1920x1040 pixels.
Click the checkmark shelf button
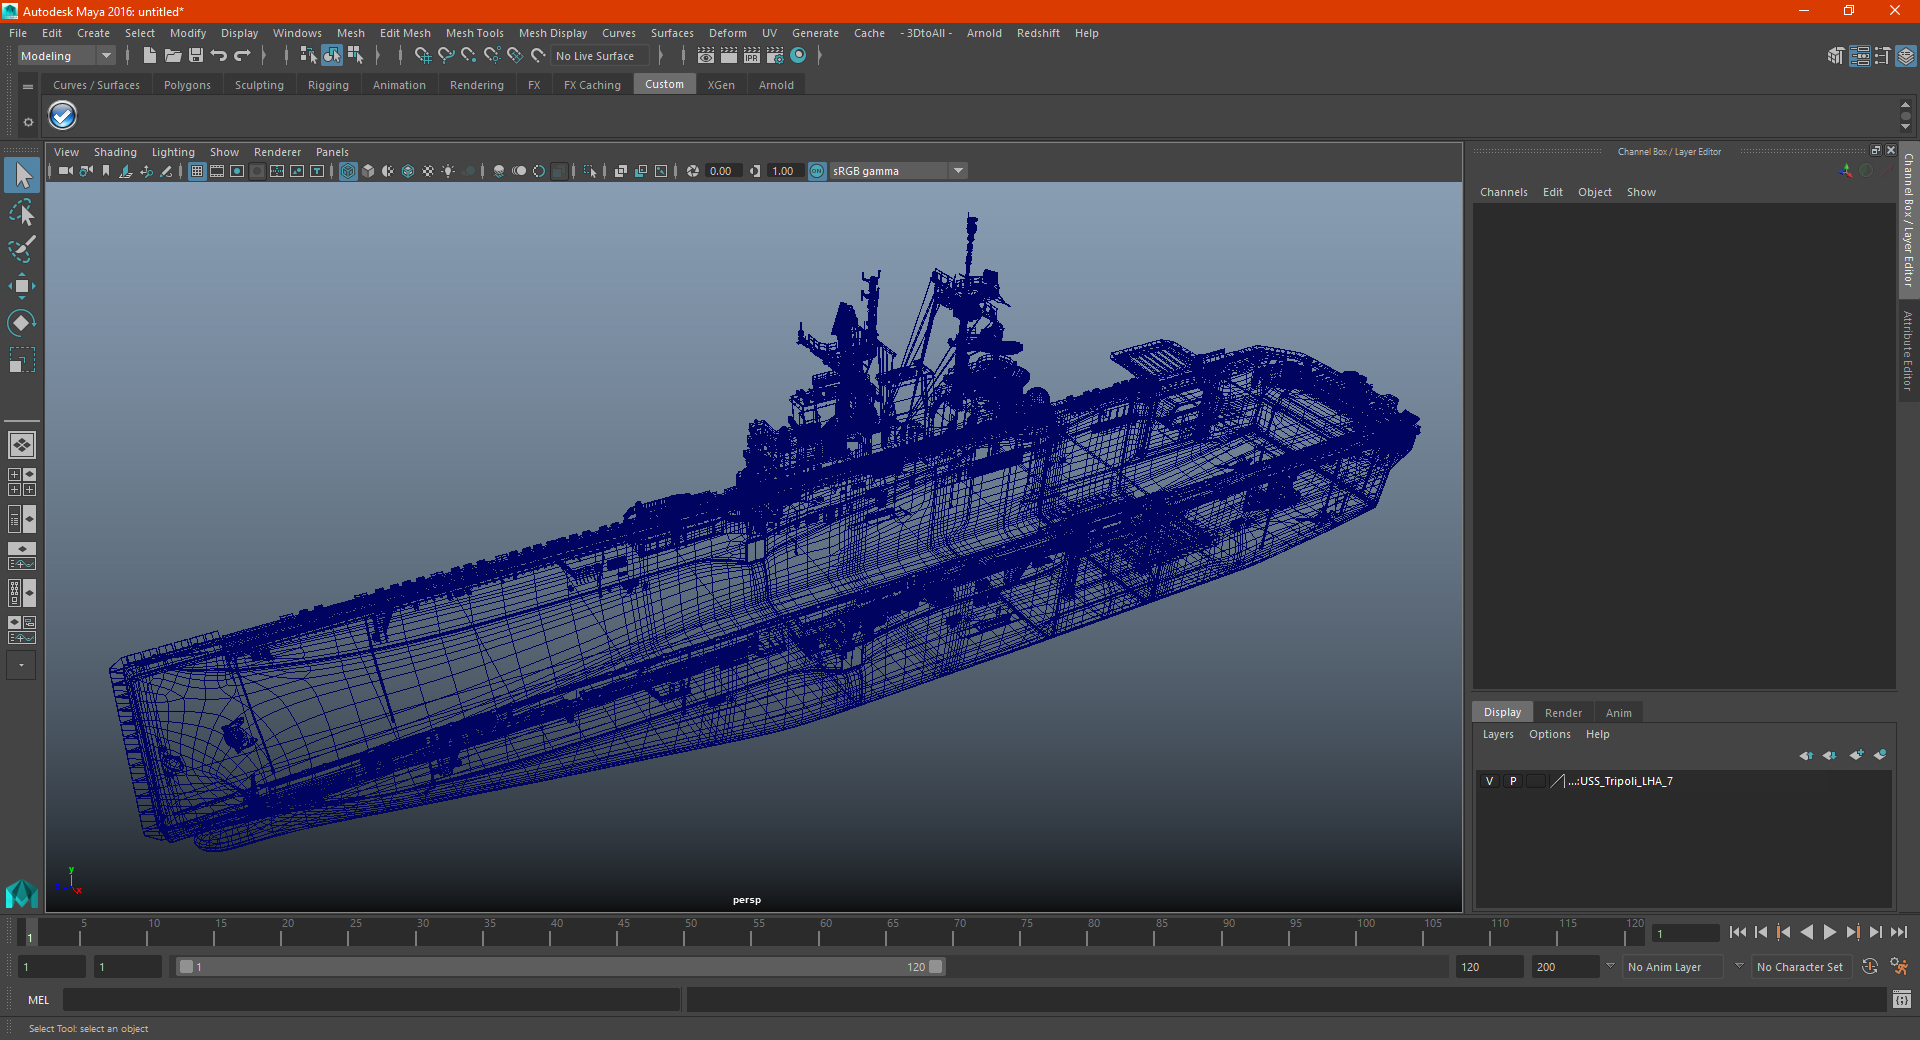coord(63,117)
